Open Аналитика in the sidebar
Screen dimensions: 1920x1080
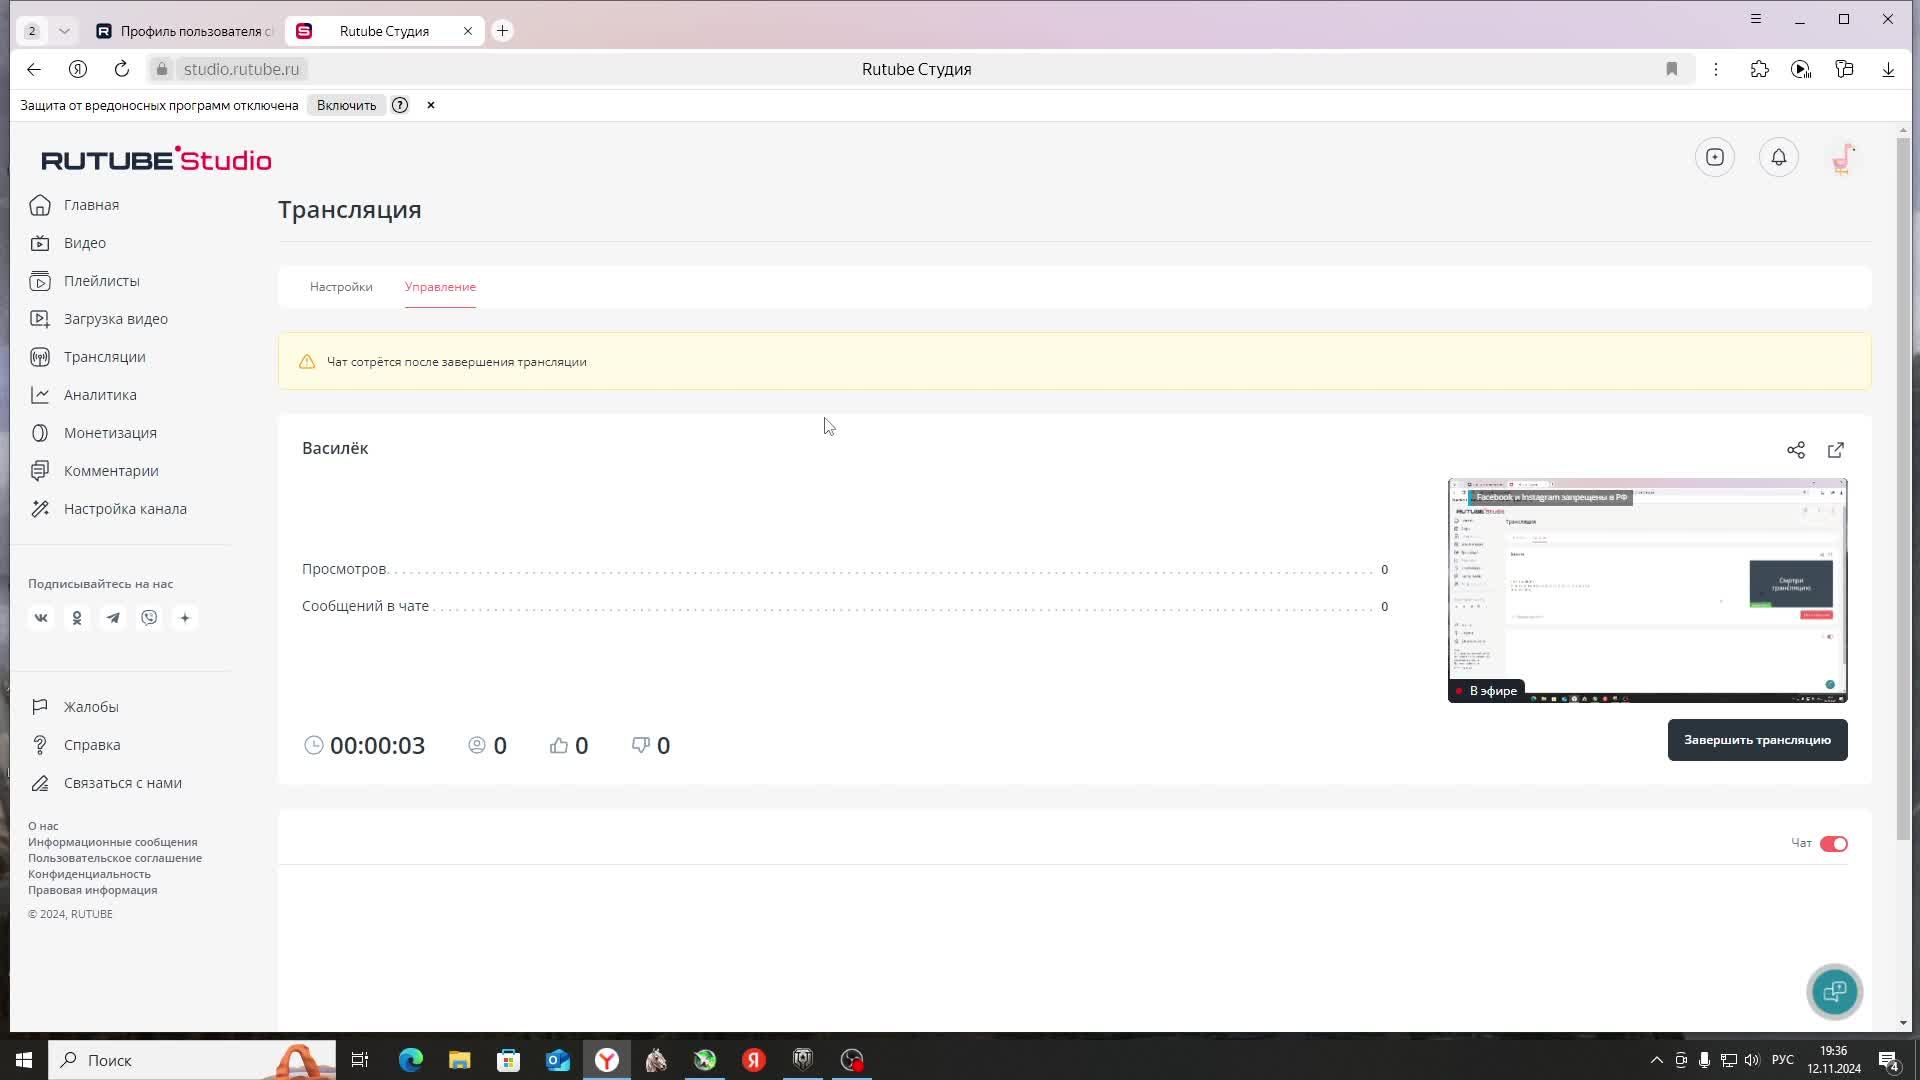(100, 395)
